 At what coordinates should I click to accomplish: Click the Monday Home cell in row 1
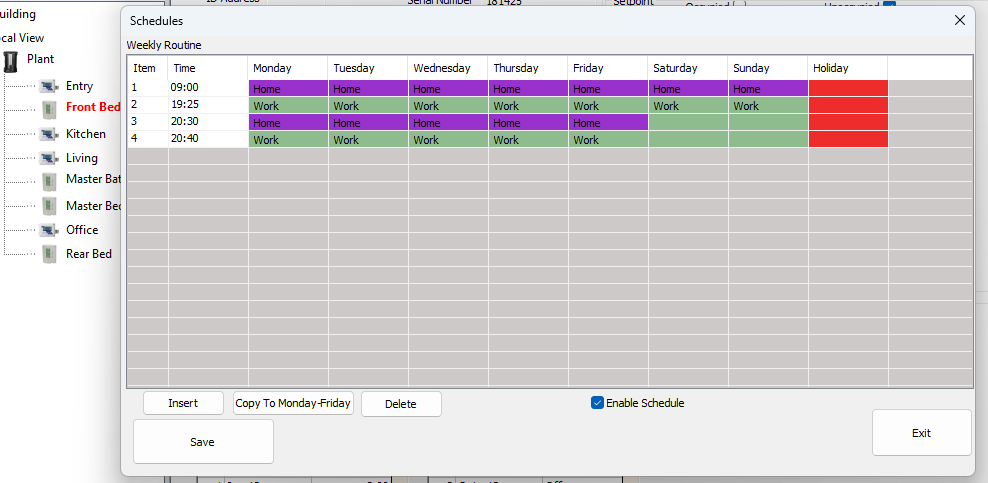(x=288, y=88)
